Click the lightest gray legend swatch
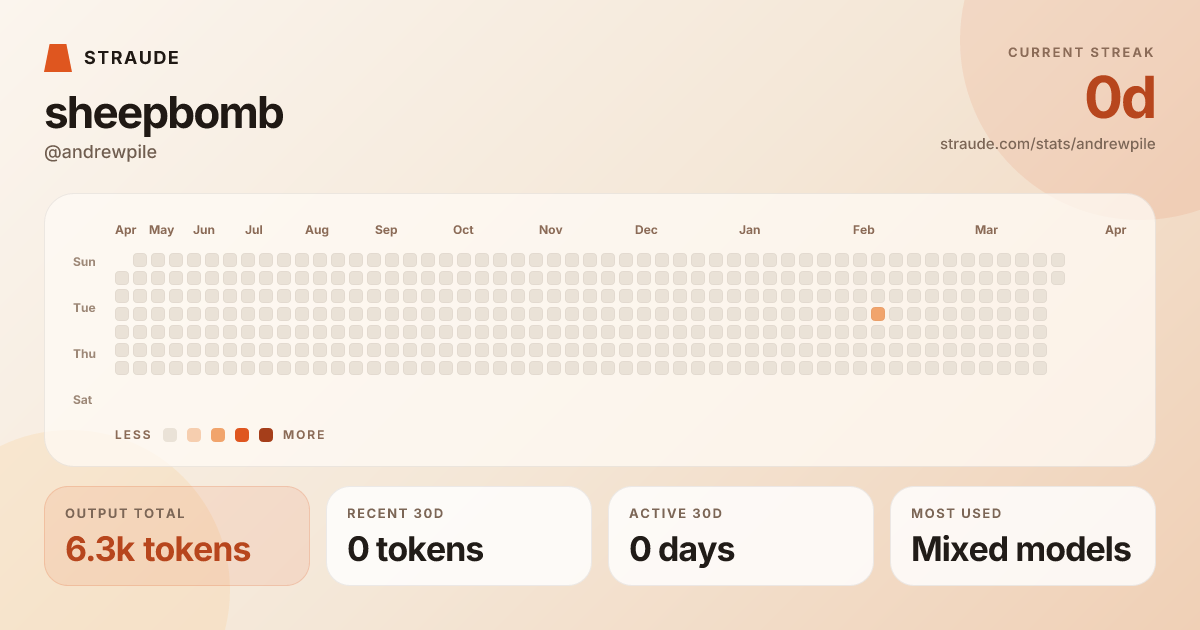 (x=170, y=435)
